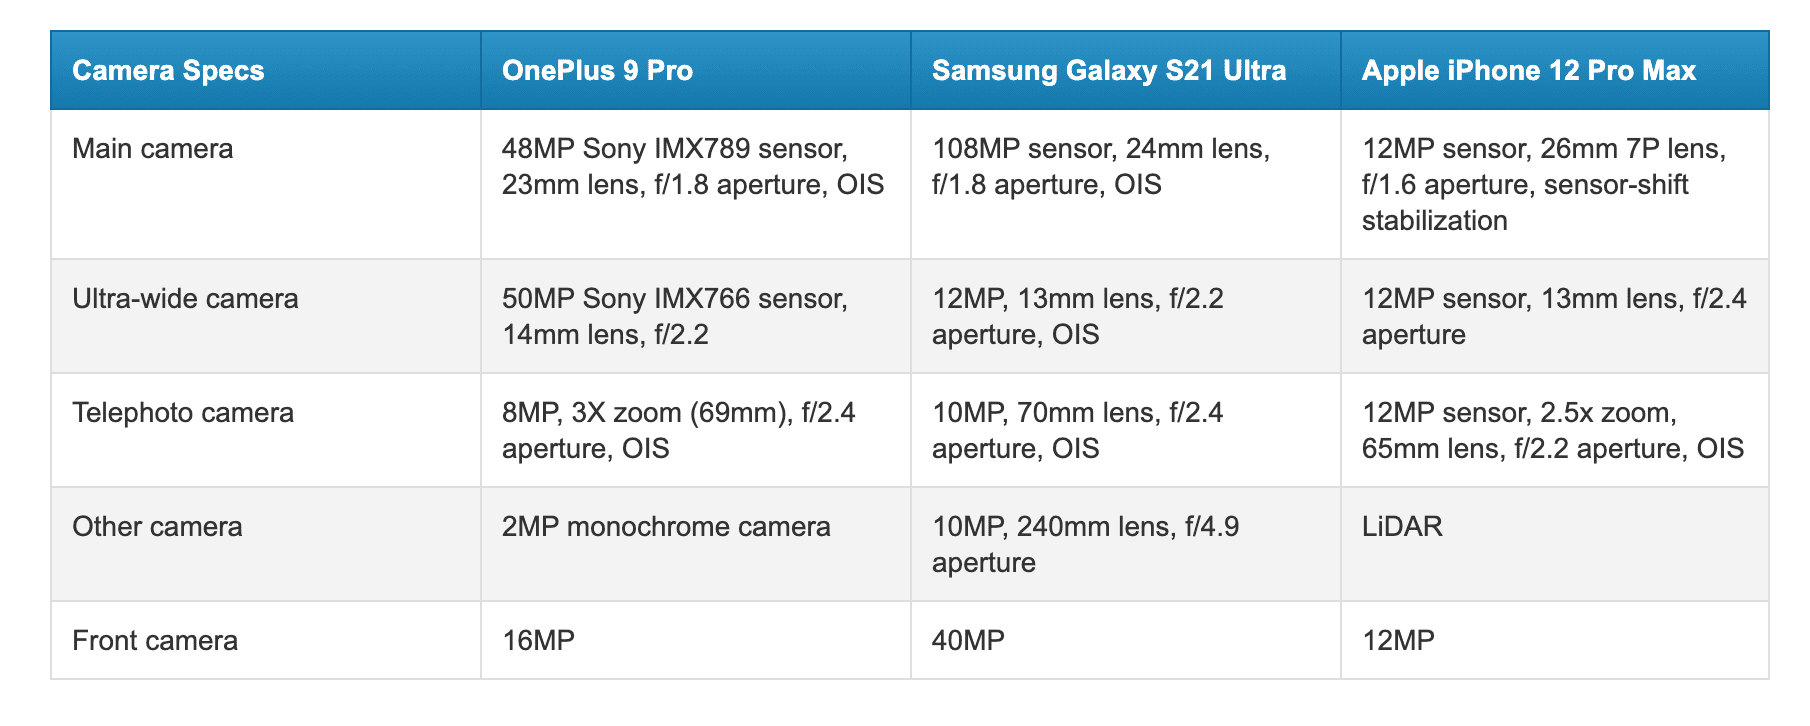Click the 40MP front camera cell
Screen dimensions: 1810x726
pos(1126,640)
